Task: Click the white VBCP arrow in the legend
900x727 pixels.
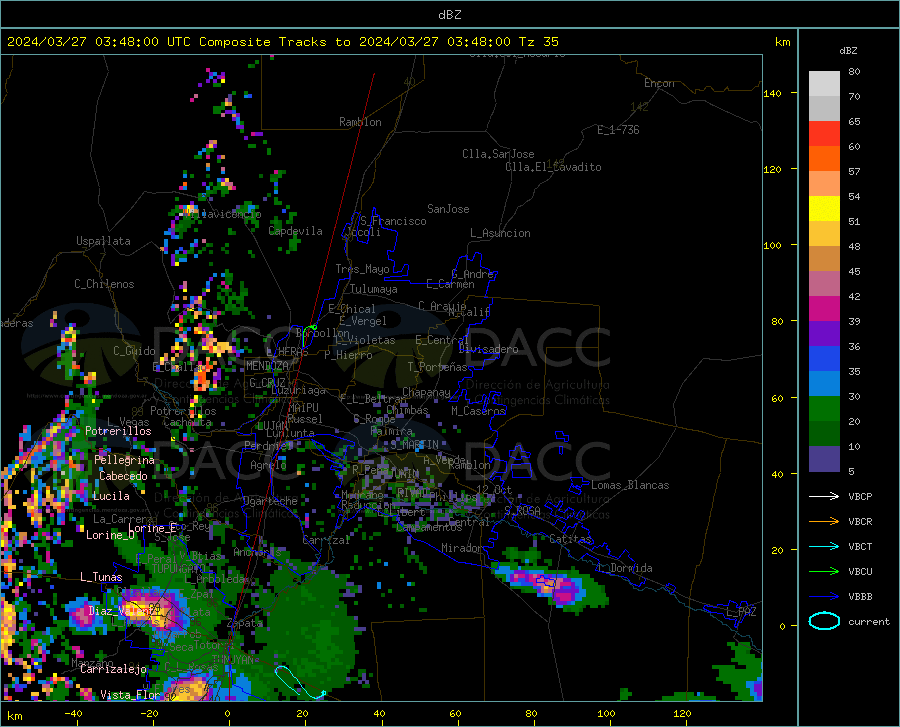Action: click(824, 496)
